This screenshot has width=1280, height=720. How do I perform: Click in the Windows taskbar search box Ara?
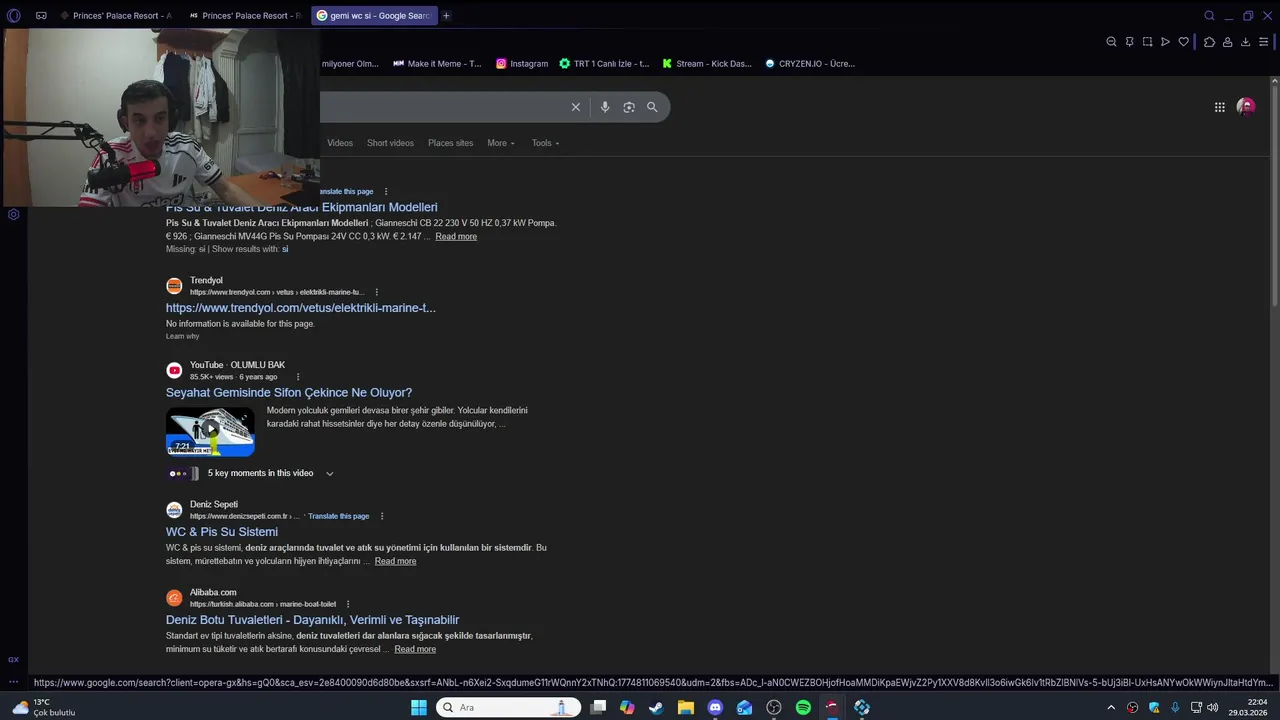(x=508, y=707)
